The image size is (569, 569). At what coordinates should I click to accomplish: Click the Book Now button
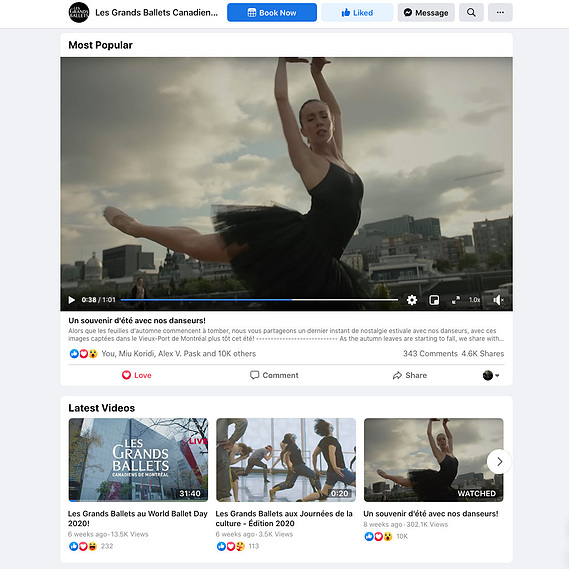pyautogui.click(x=272, y=12)
